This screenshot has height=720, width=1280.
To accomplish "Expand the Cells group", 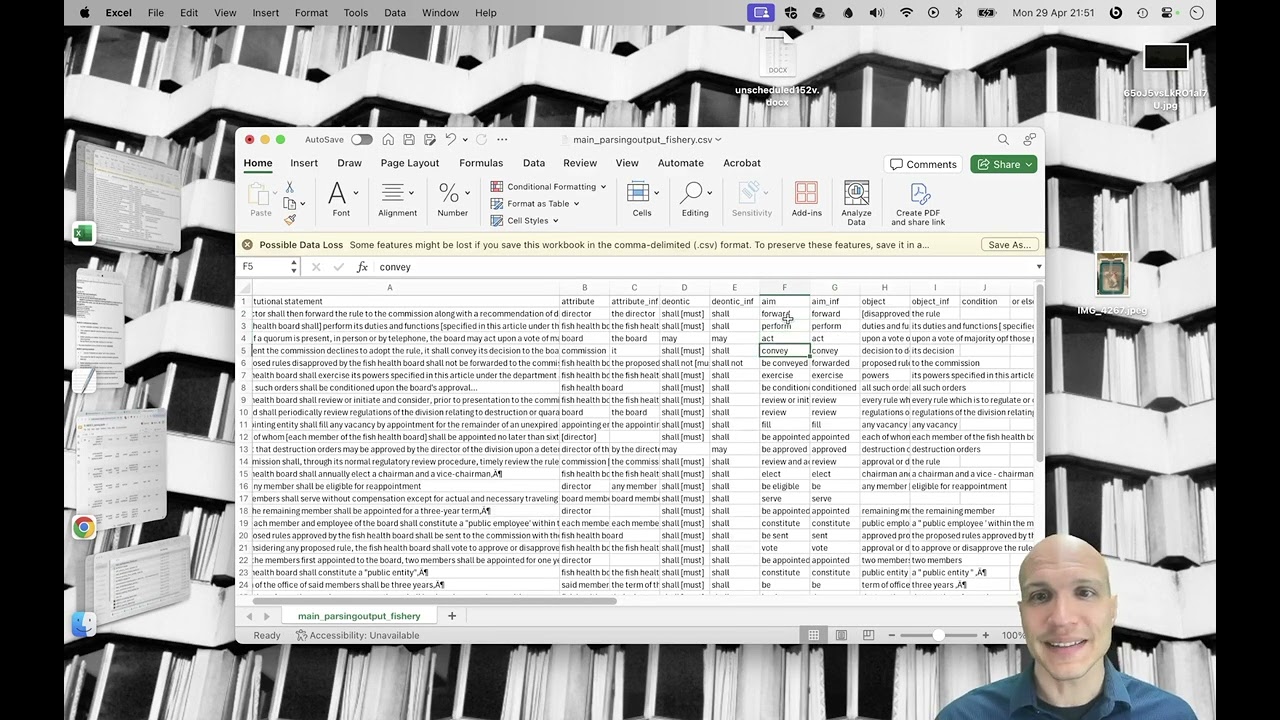I will 642,198.
